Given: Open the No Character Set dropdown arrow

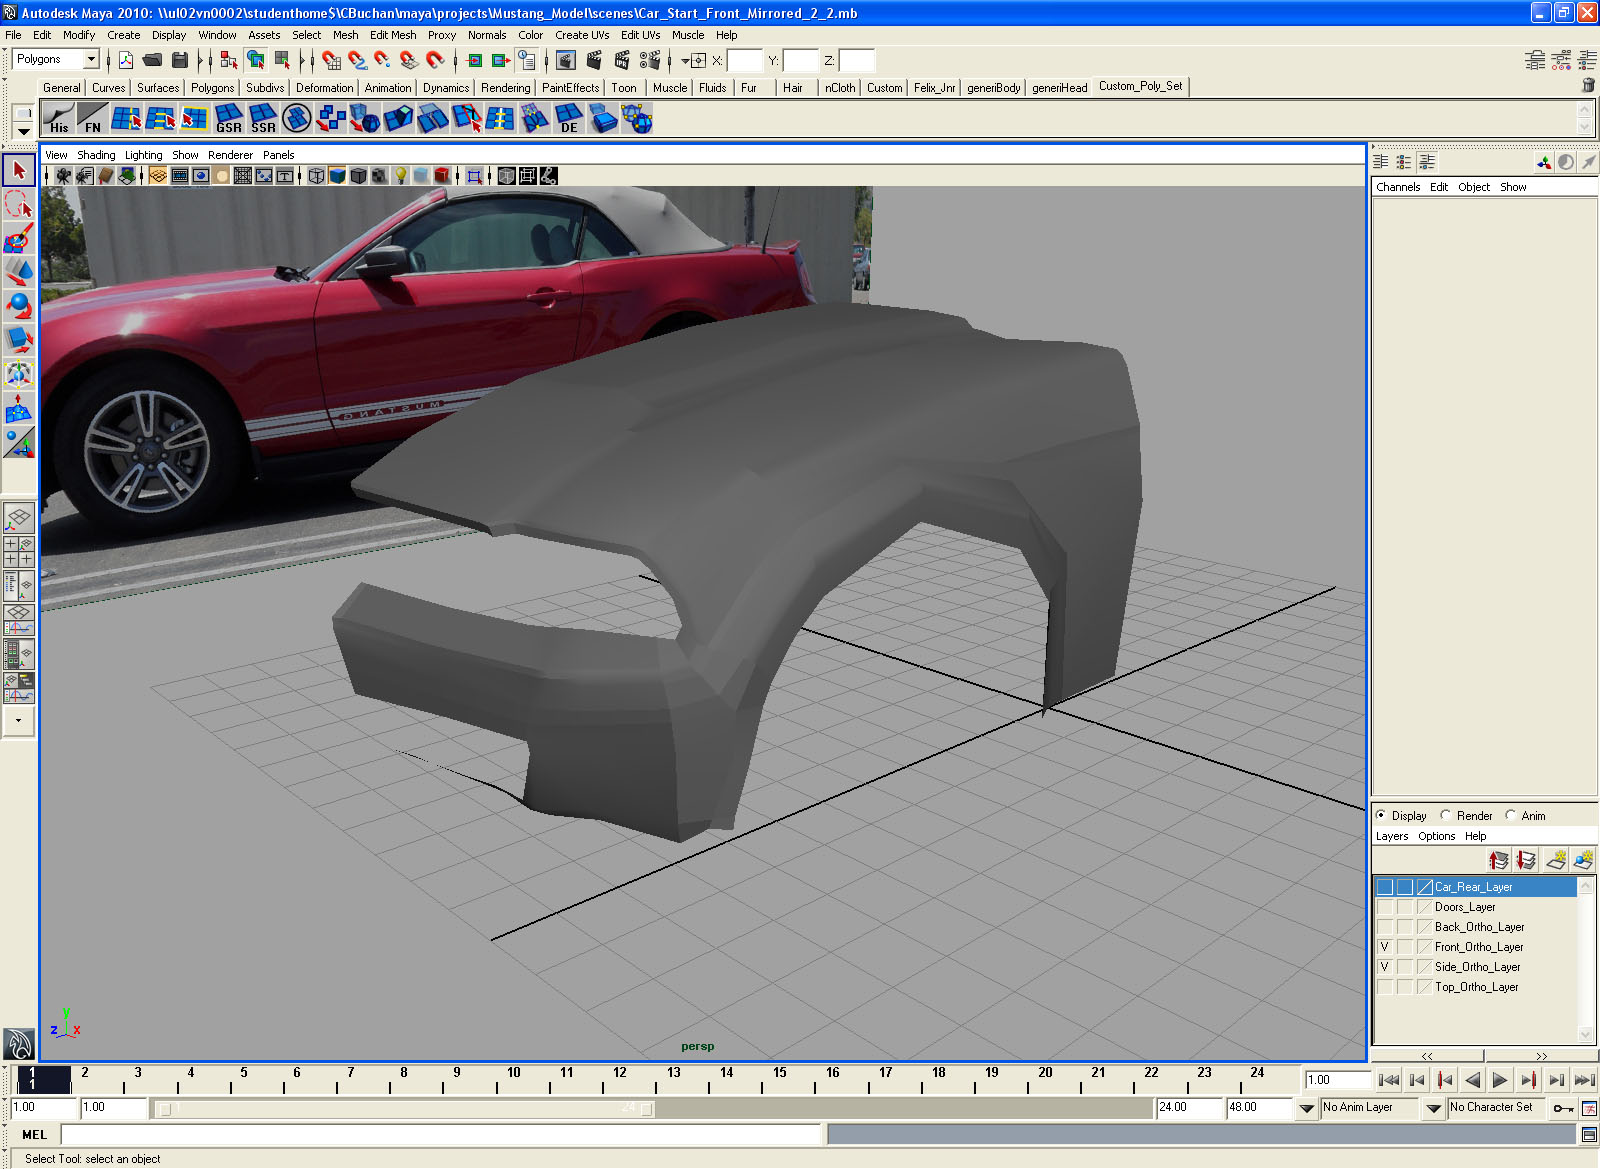Looking at the screenshot, I should coord(1433,1108).
